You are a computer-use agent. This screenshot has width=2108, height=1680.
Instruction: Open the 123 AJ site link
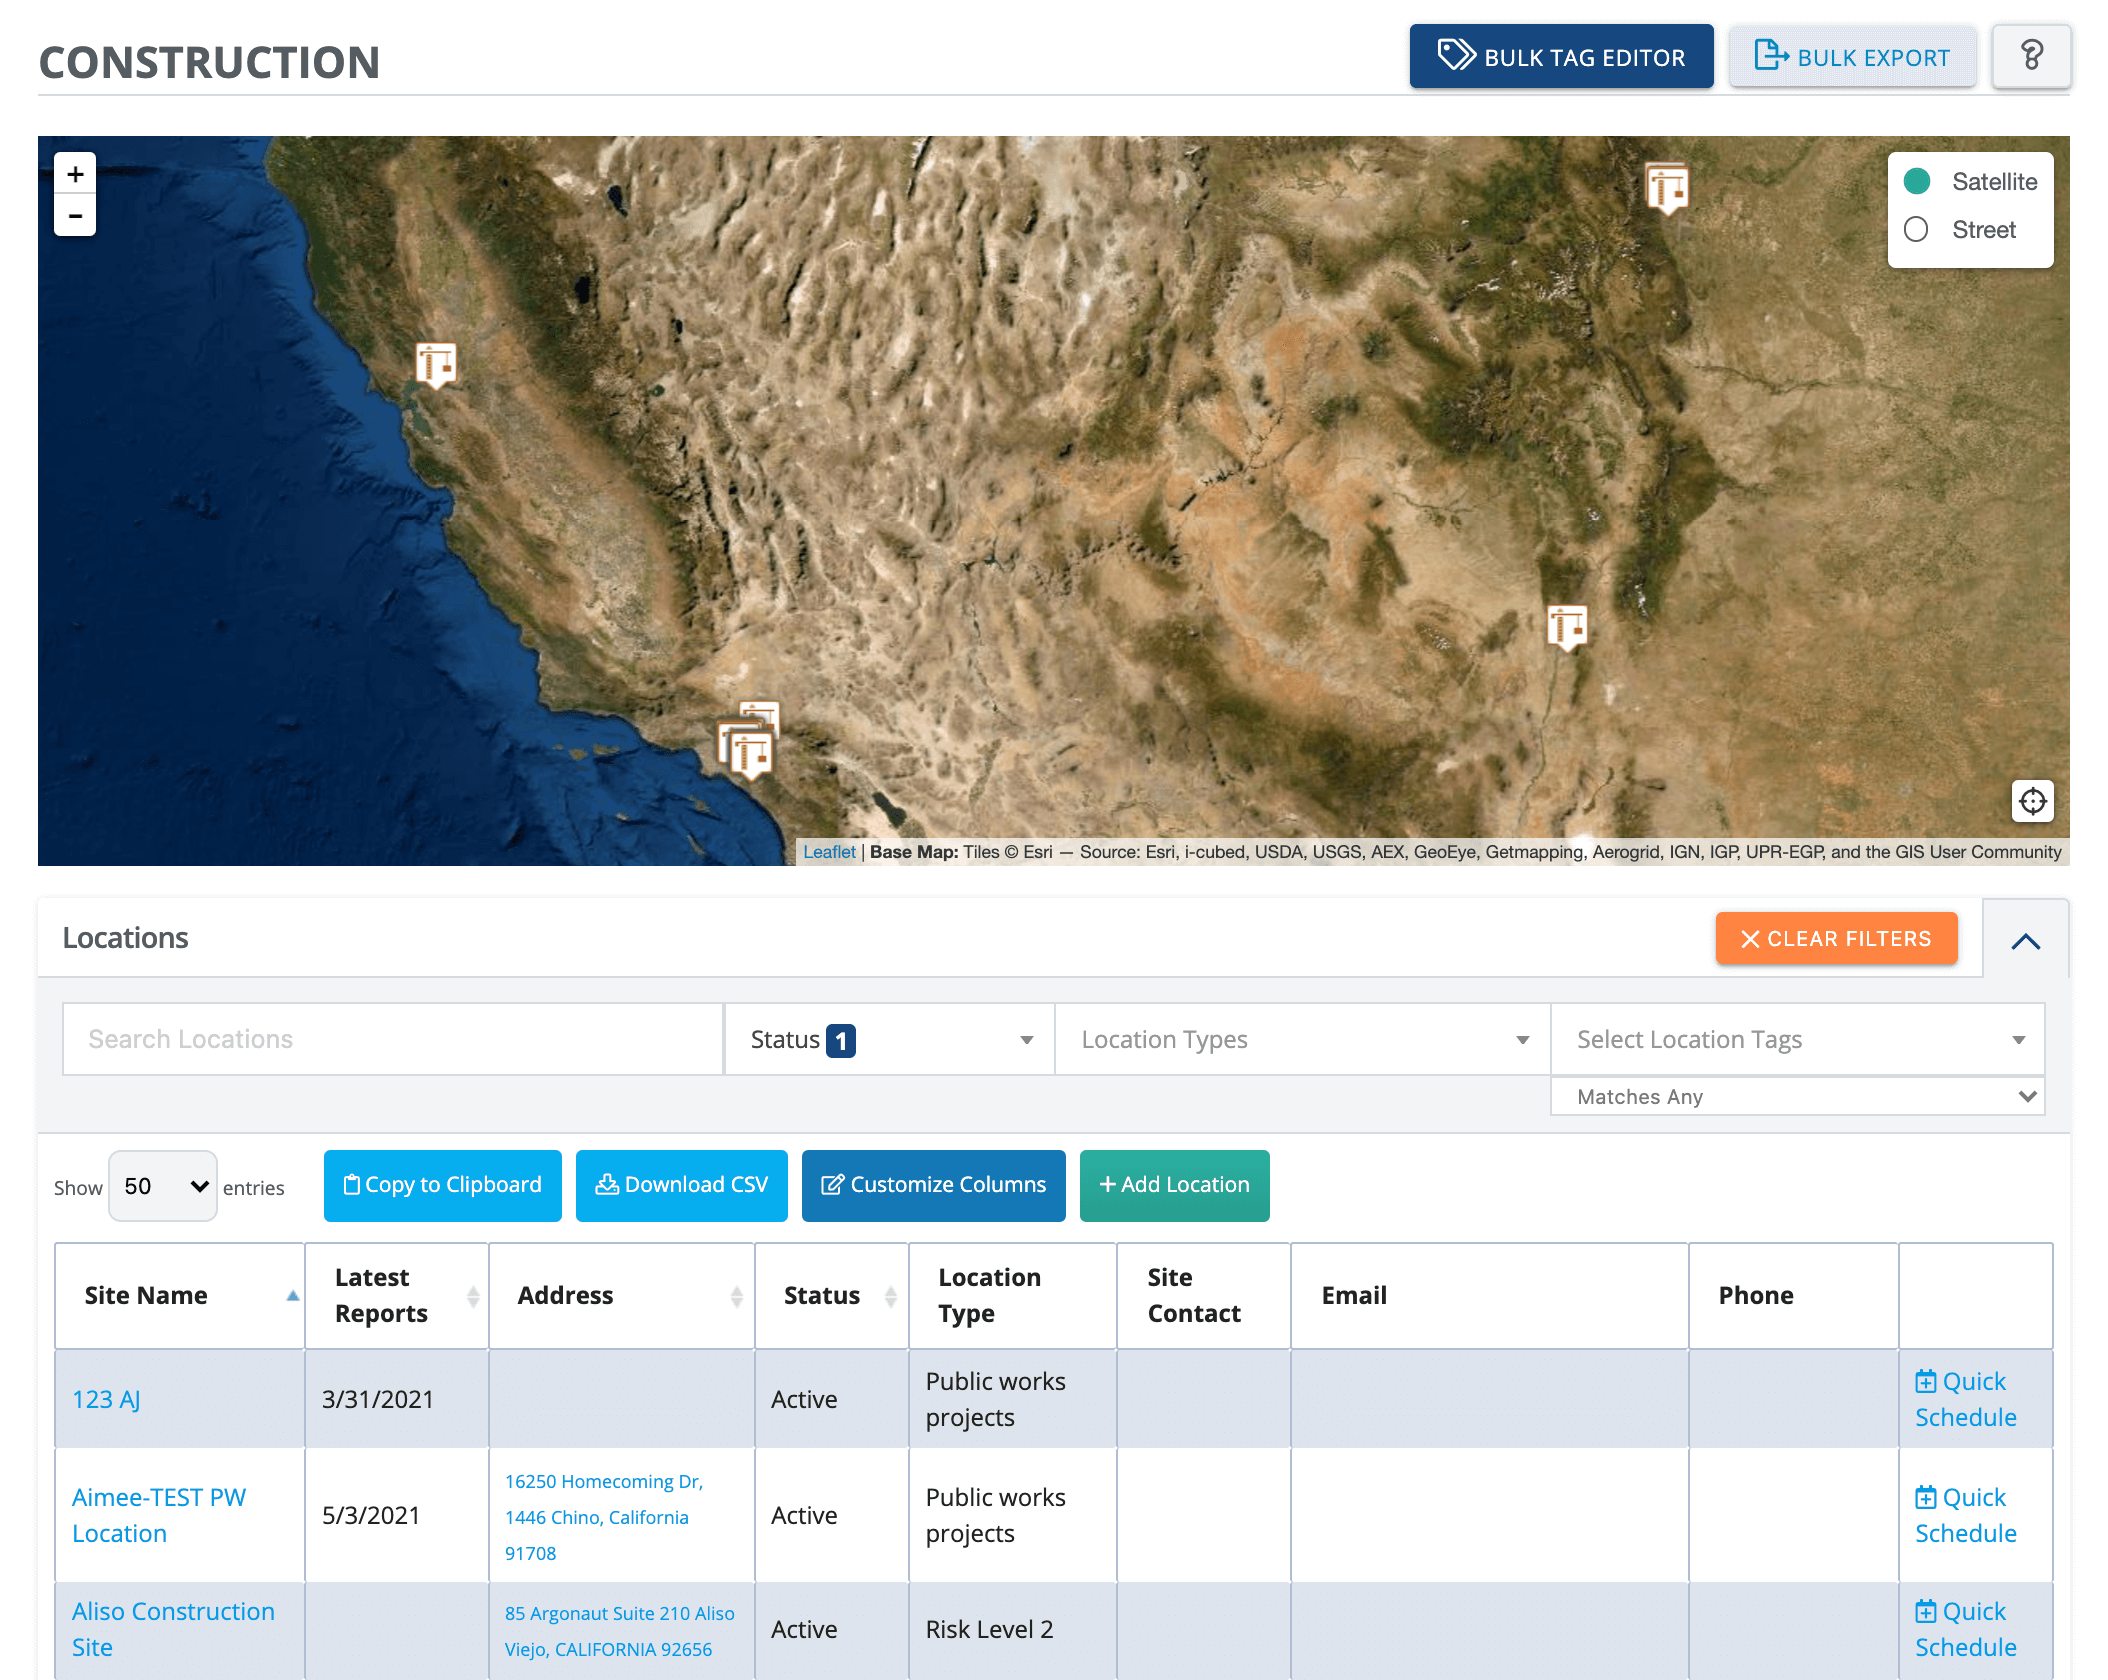[106, 1399]
